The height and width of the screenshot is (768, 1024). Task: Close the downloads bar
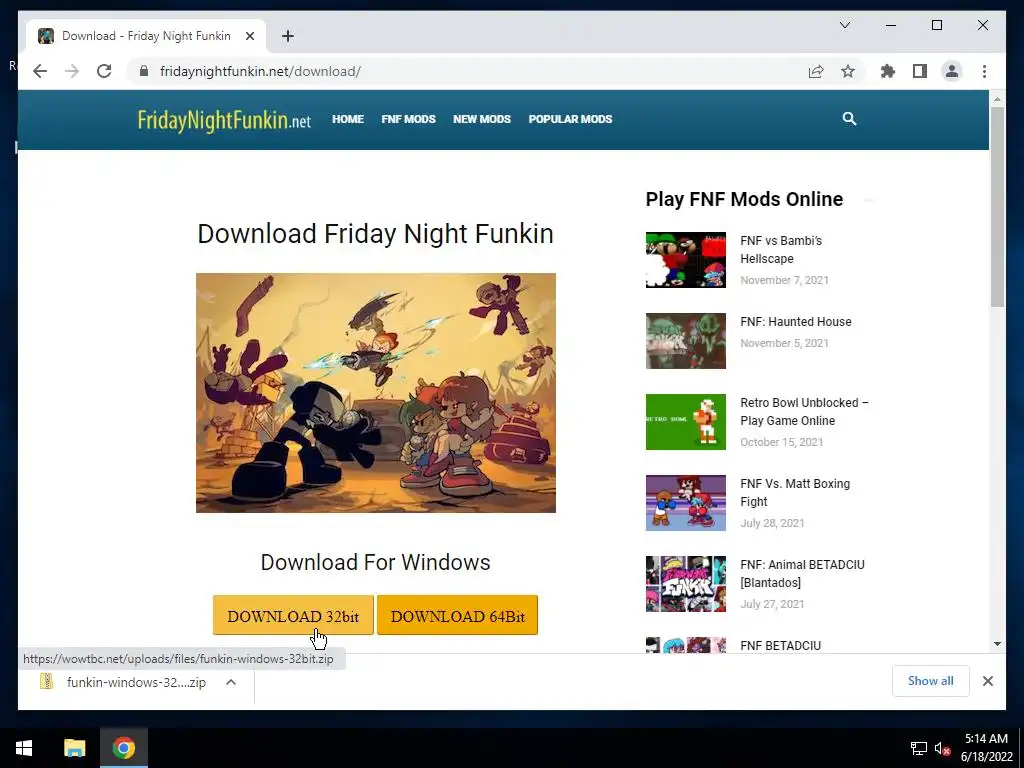coord(987,681)
